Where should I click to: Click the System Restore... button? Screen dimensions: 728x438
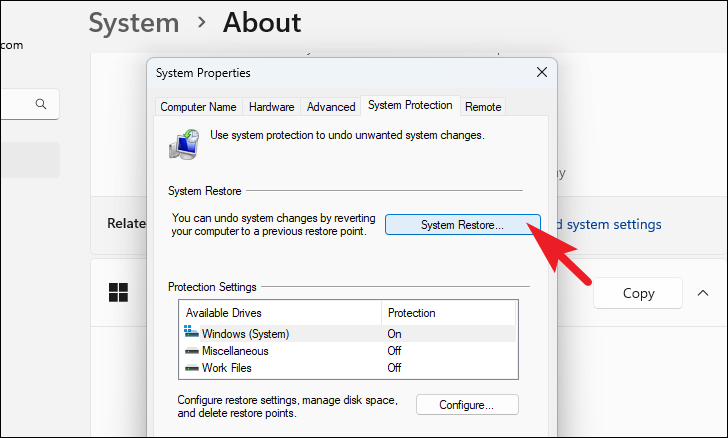[462, 225]
